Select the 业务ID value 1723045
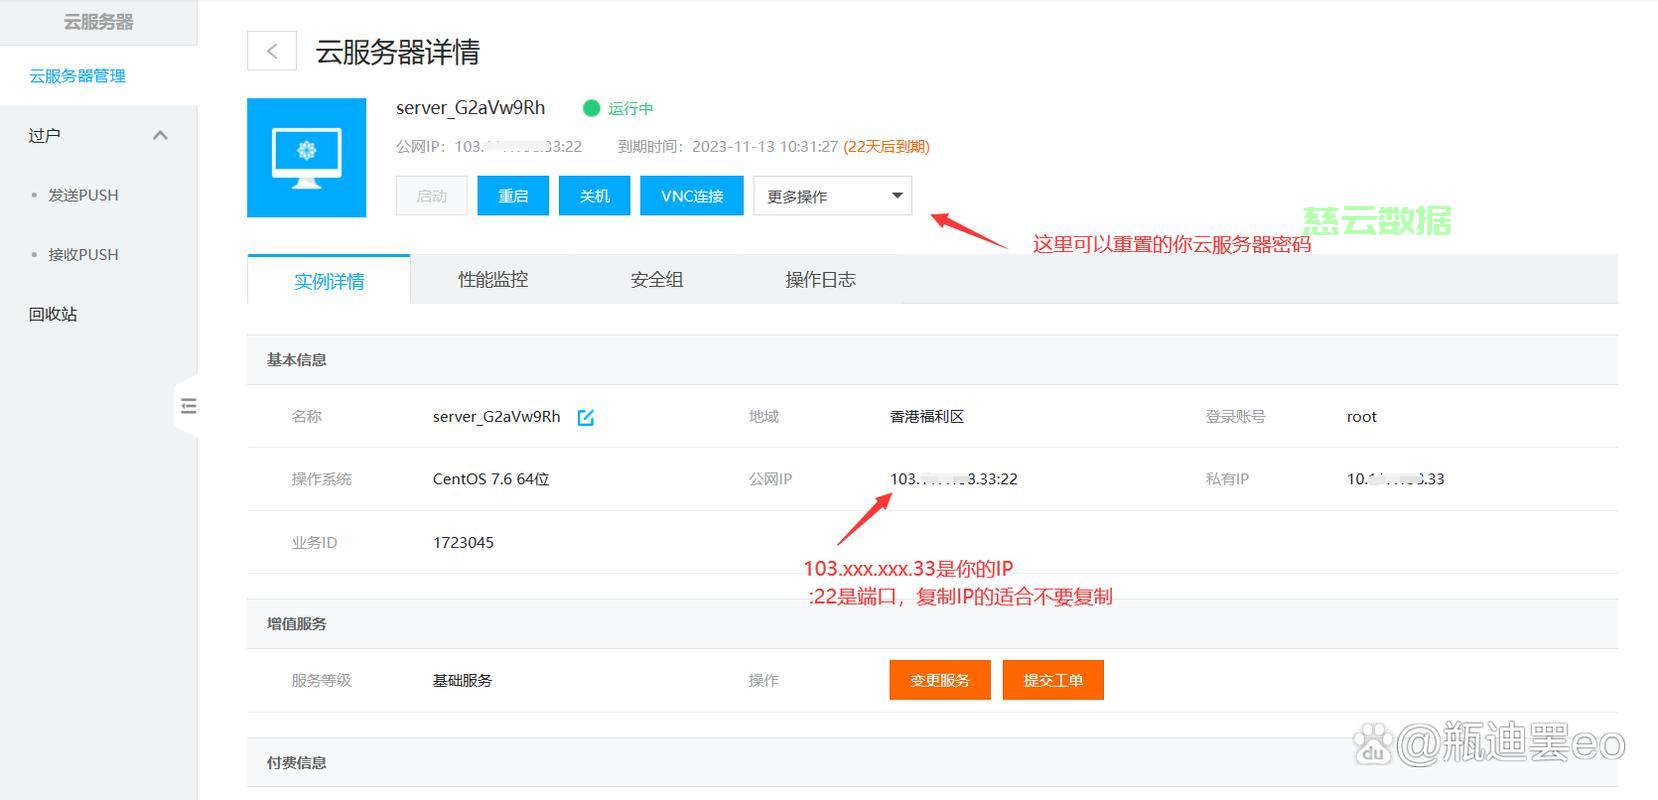 [463, 542]
